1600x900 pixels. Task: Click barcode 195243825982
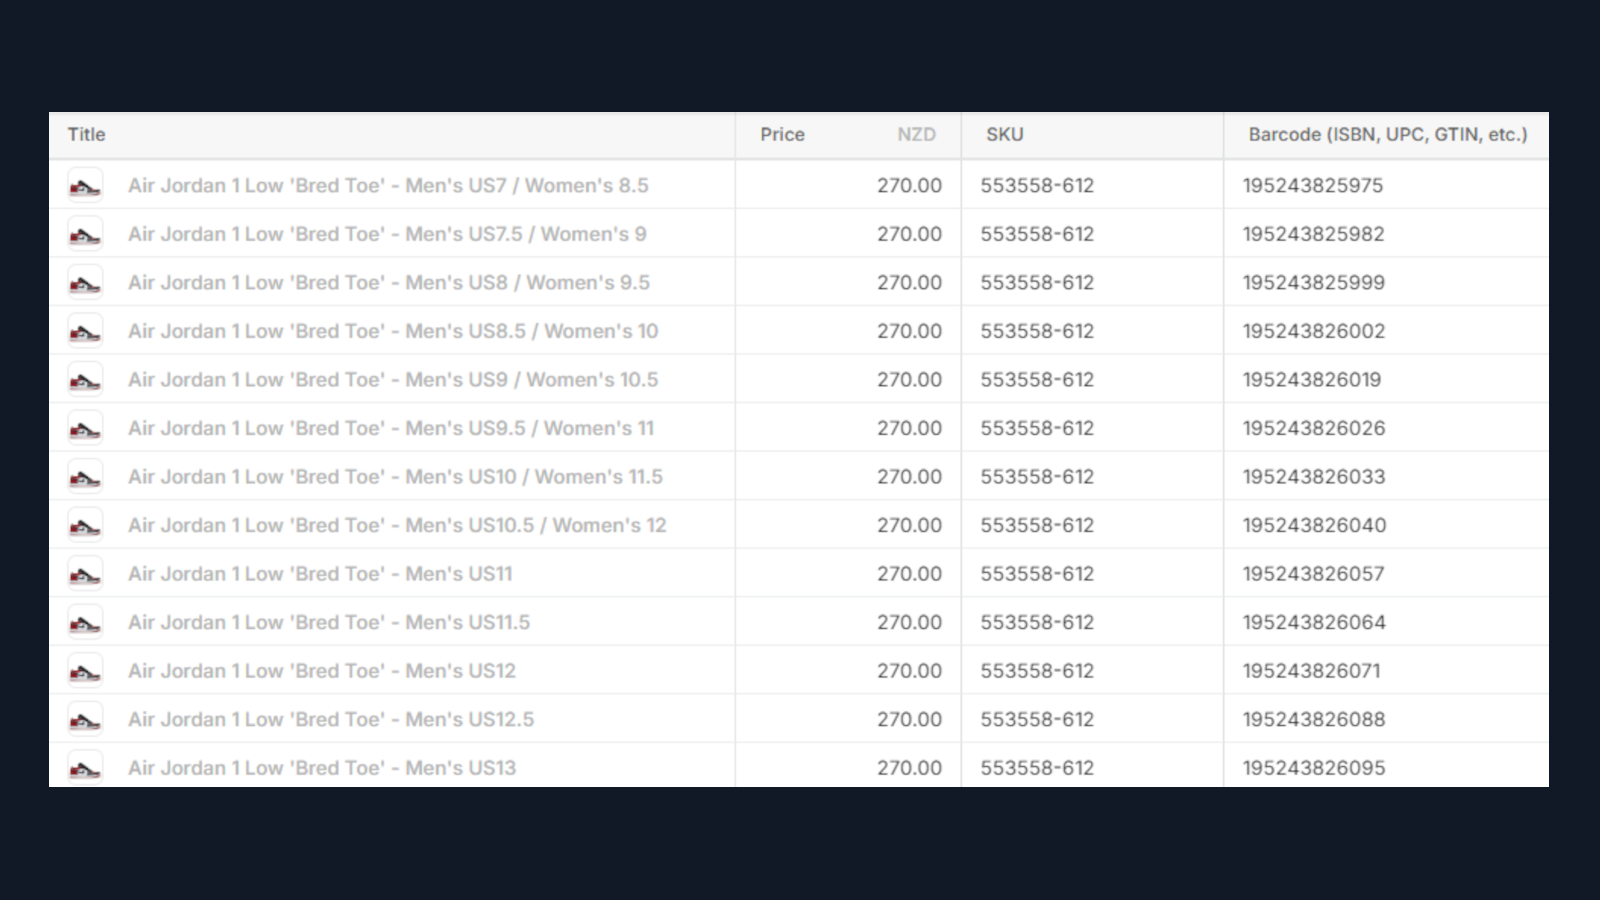1313,234
